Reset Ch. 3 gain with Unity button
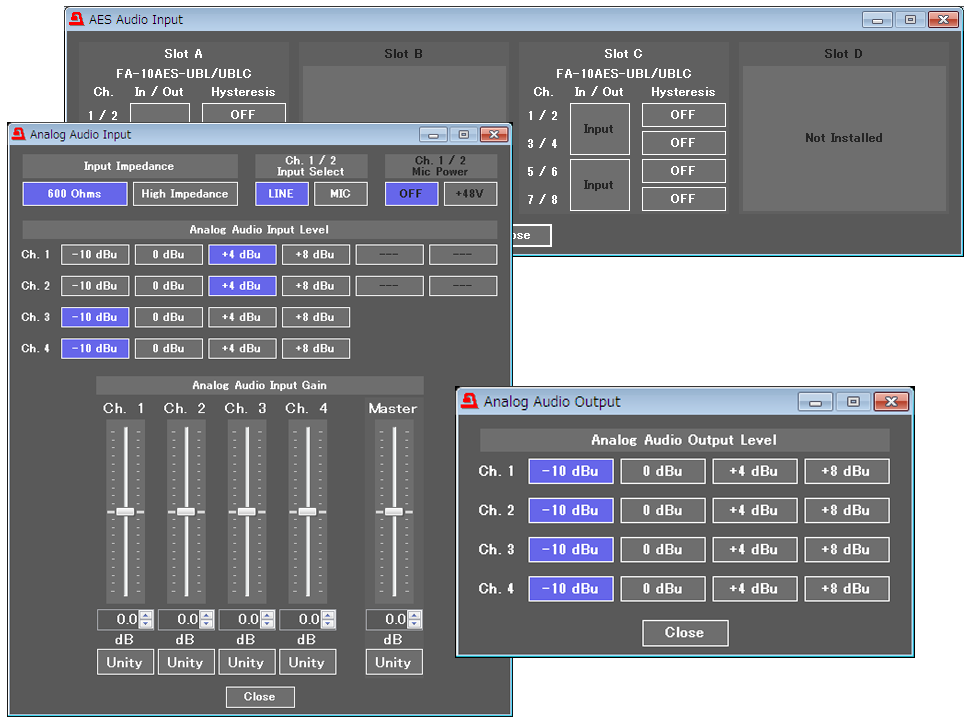This screenshot has width=973, height=728. click(x=246, y=662)
